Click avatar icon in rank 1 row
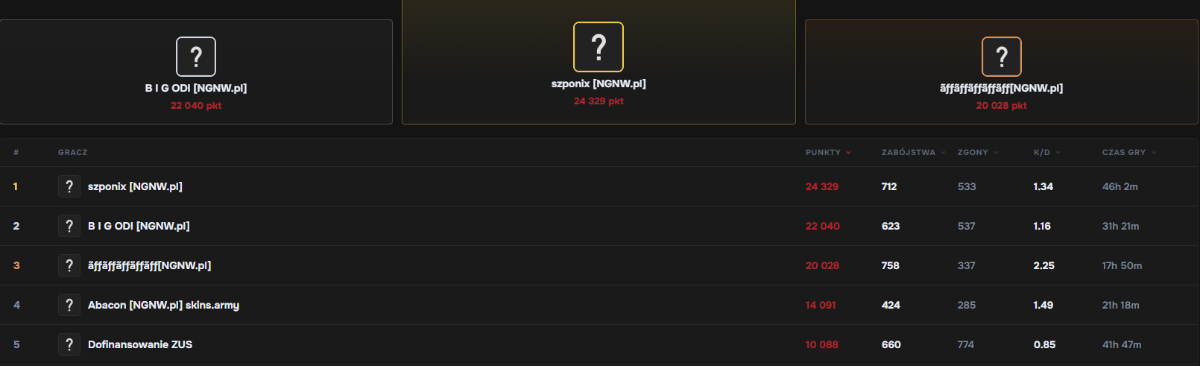The image size is (1200, 366). pyautogui.click(x=69, y=187)
